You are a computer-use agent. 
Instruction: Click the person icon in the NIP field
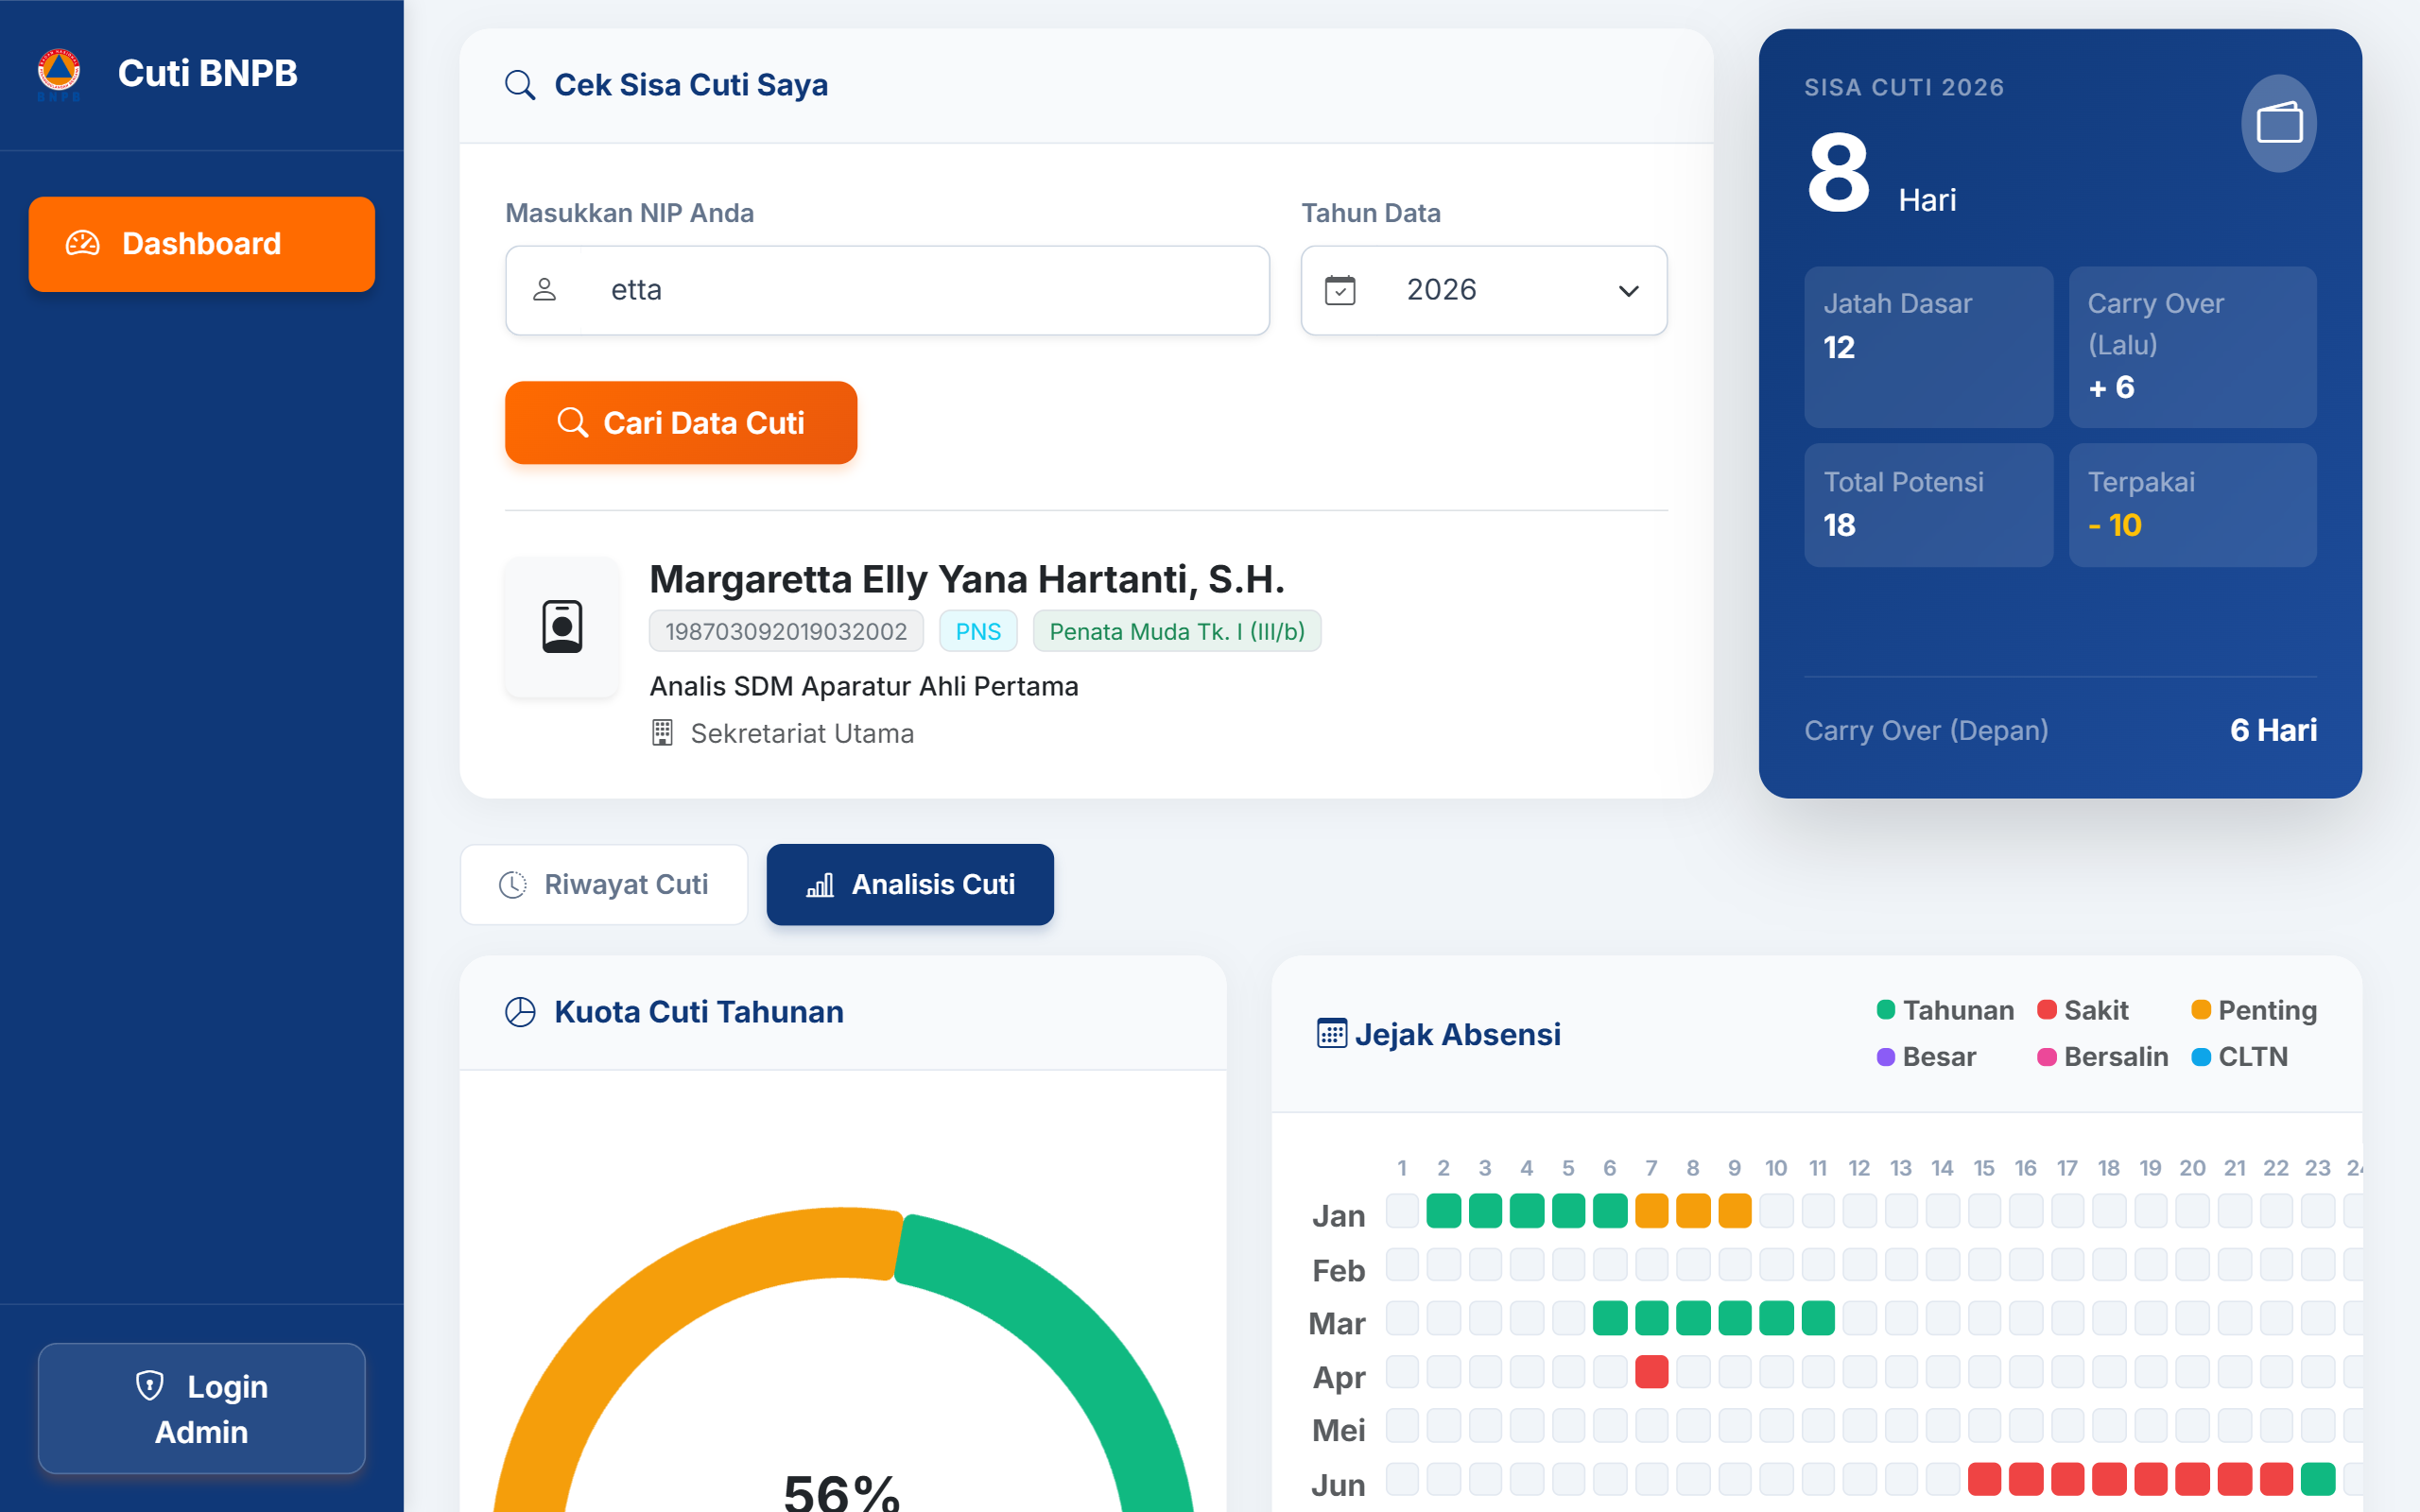(x=545, y=290)
